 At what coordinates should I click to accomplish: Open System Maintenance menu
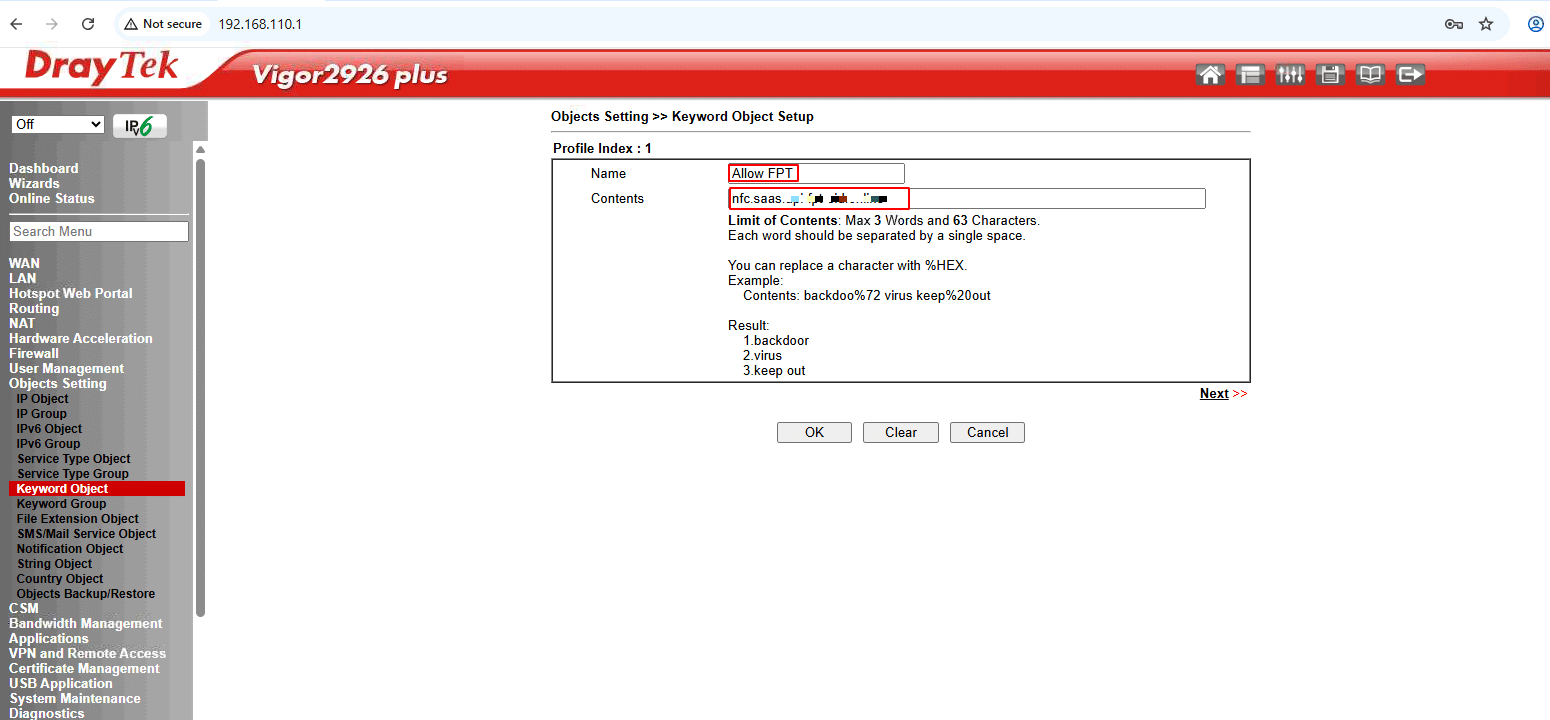[75, 698]
